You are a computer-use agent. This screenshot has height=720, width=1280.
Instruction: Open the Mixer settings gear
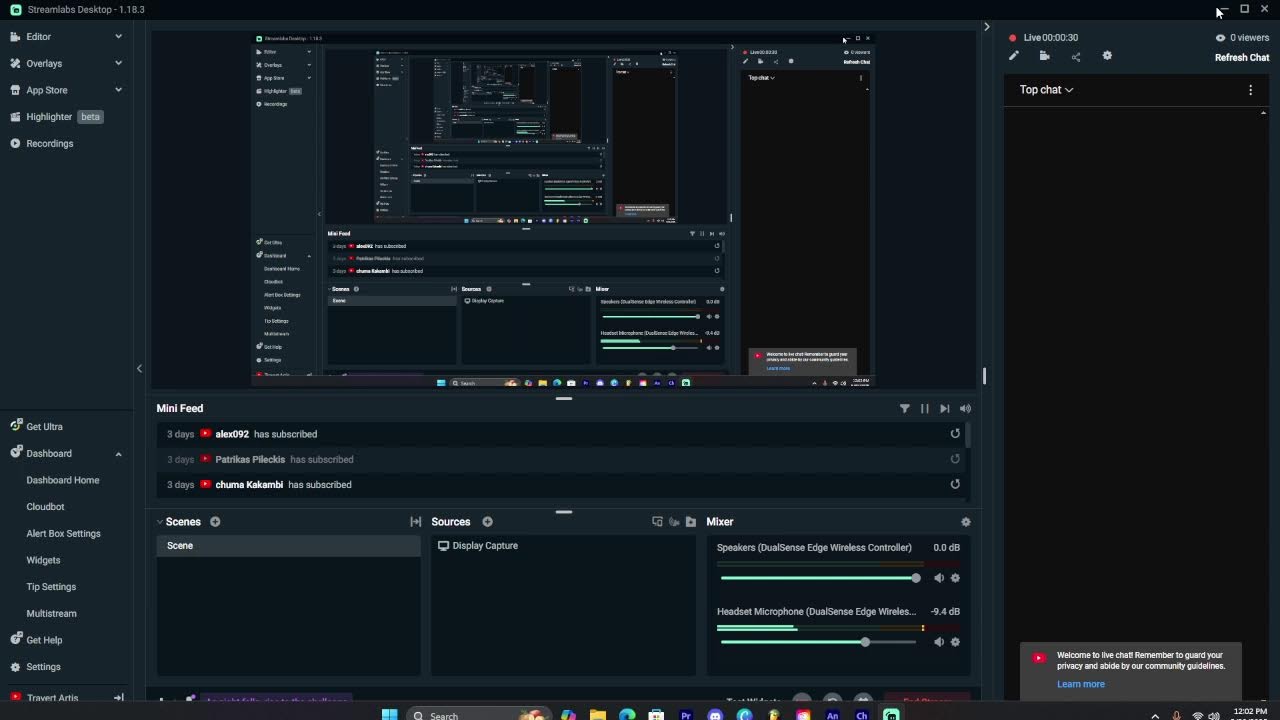pos(965,522)
